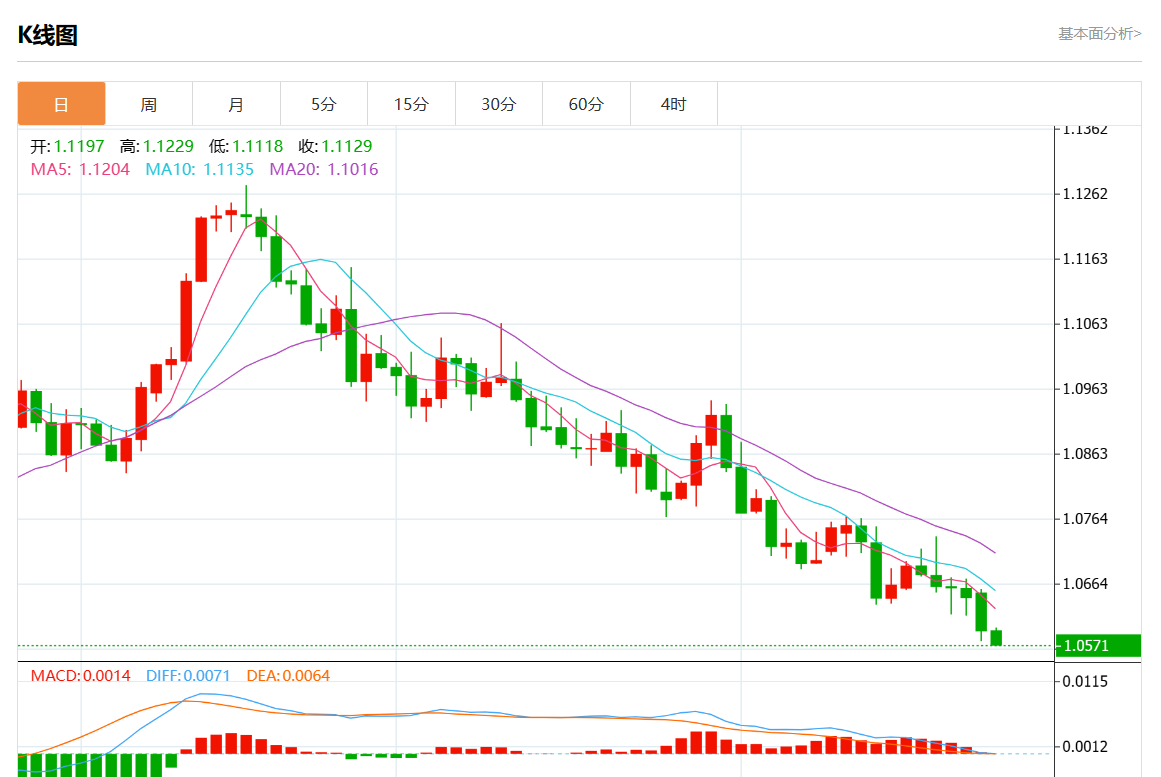Click the MA5: 1.1204 label

click(x=80, y=169)
